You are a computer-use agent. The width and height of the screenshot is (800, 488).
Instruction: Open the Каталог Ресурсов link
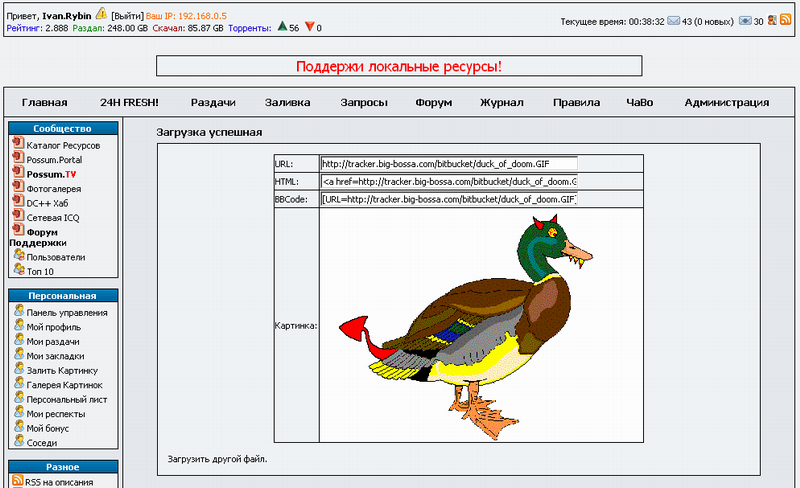63,145
